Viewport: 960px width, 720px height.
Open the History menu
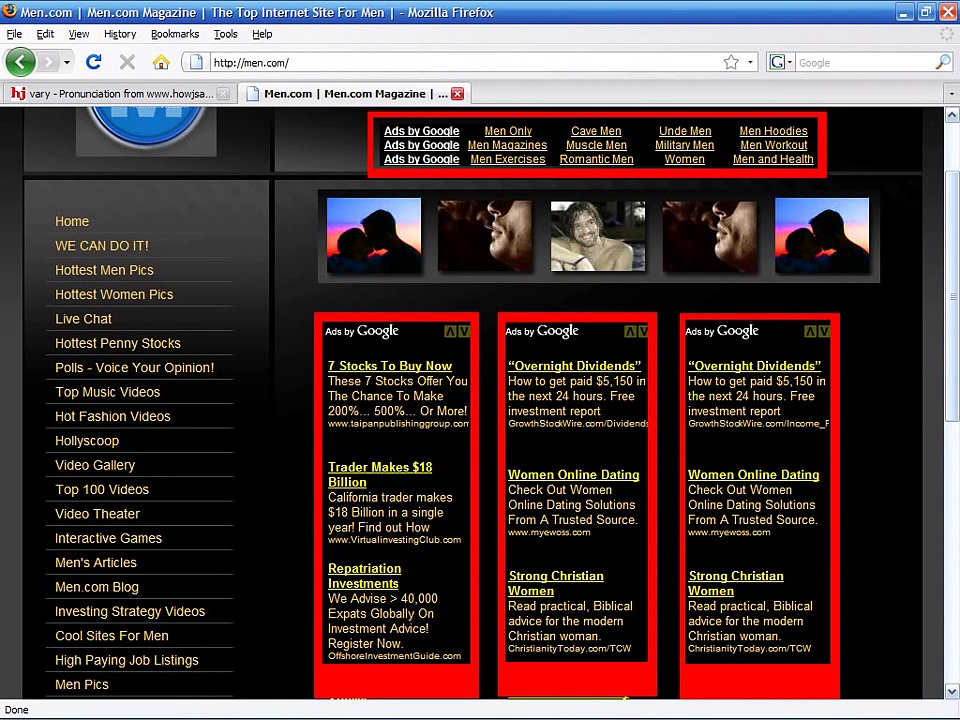tap(120, 34)
